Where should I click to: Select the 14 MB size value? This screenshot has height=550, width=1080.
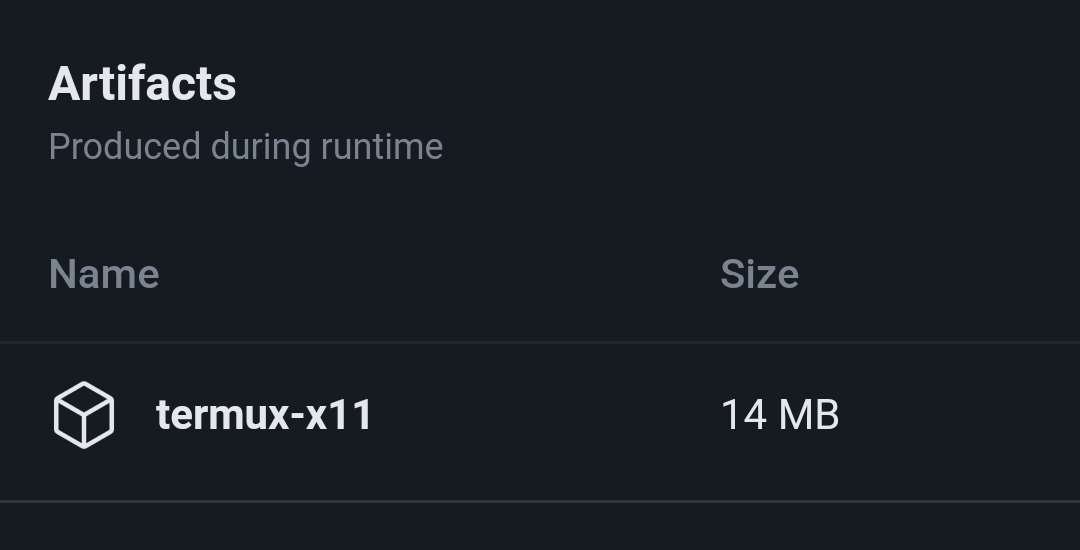[x=780, y=415]
